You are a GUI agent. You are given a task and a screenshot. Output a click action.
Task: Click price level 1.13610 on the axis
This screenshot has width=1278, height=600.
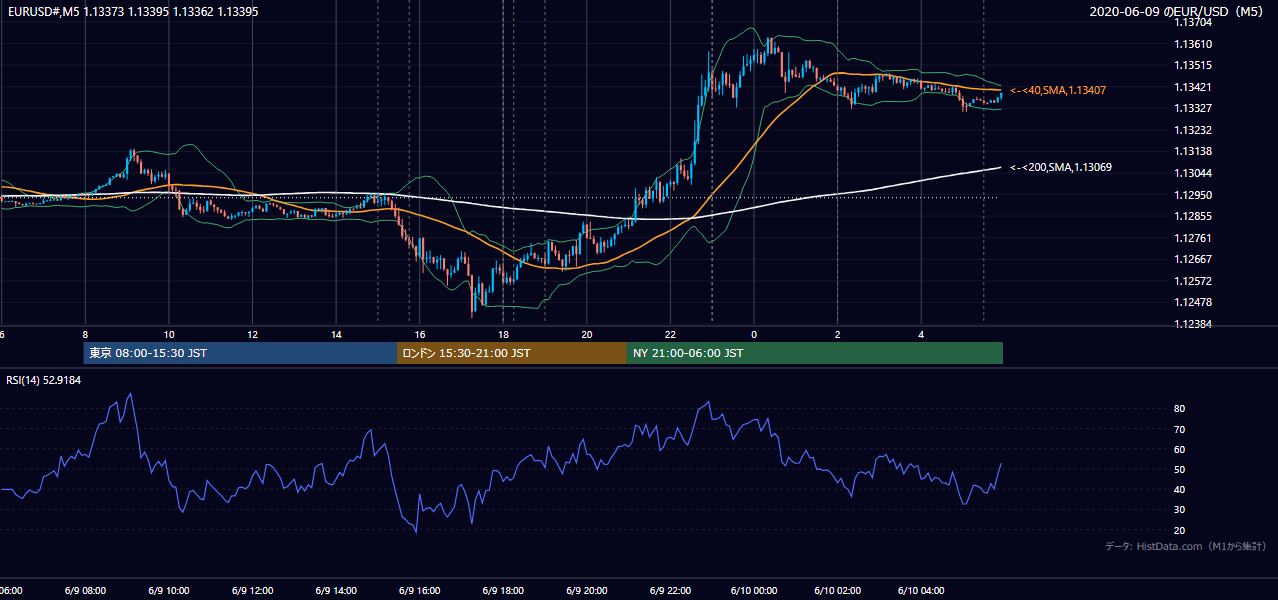(x=1193, y=44)
